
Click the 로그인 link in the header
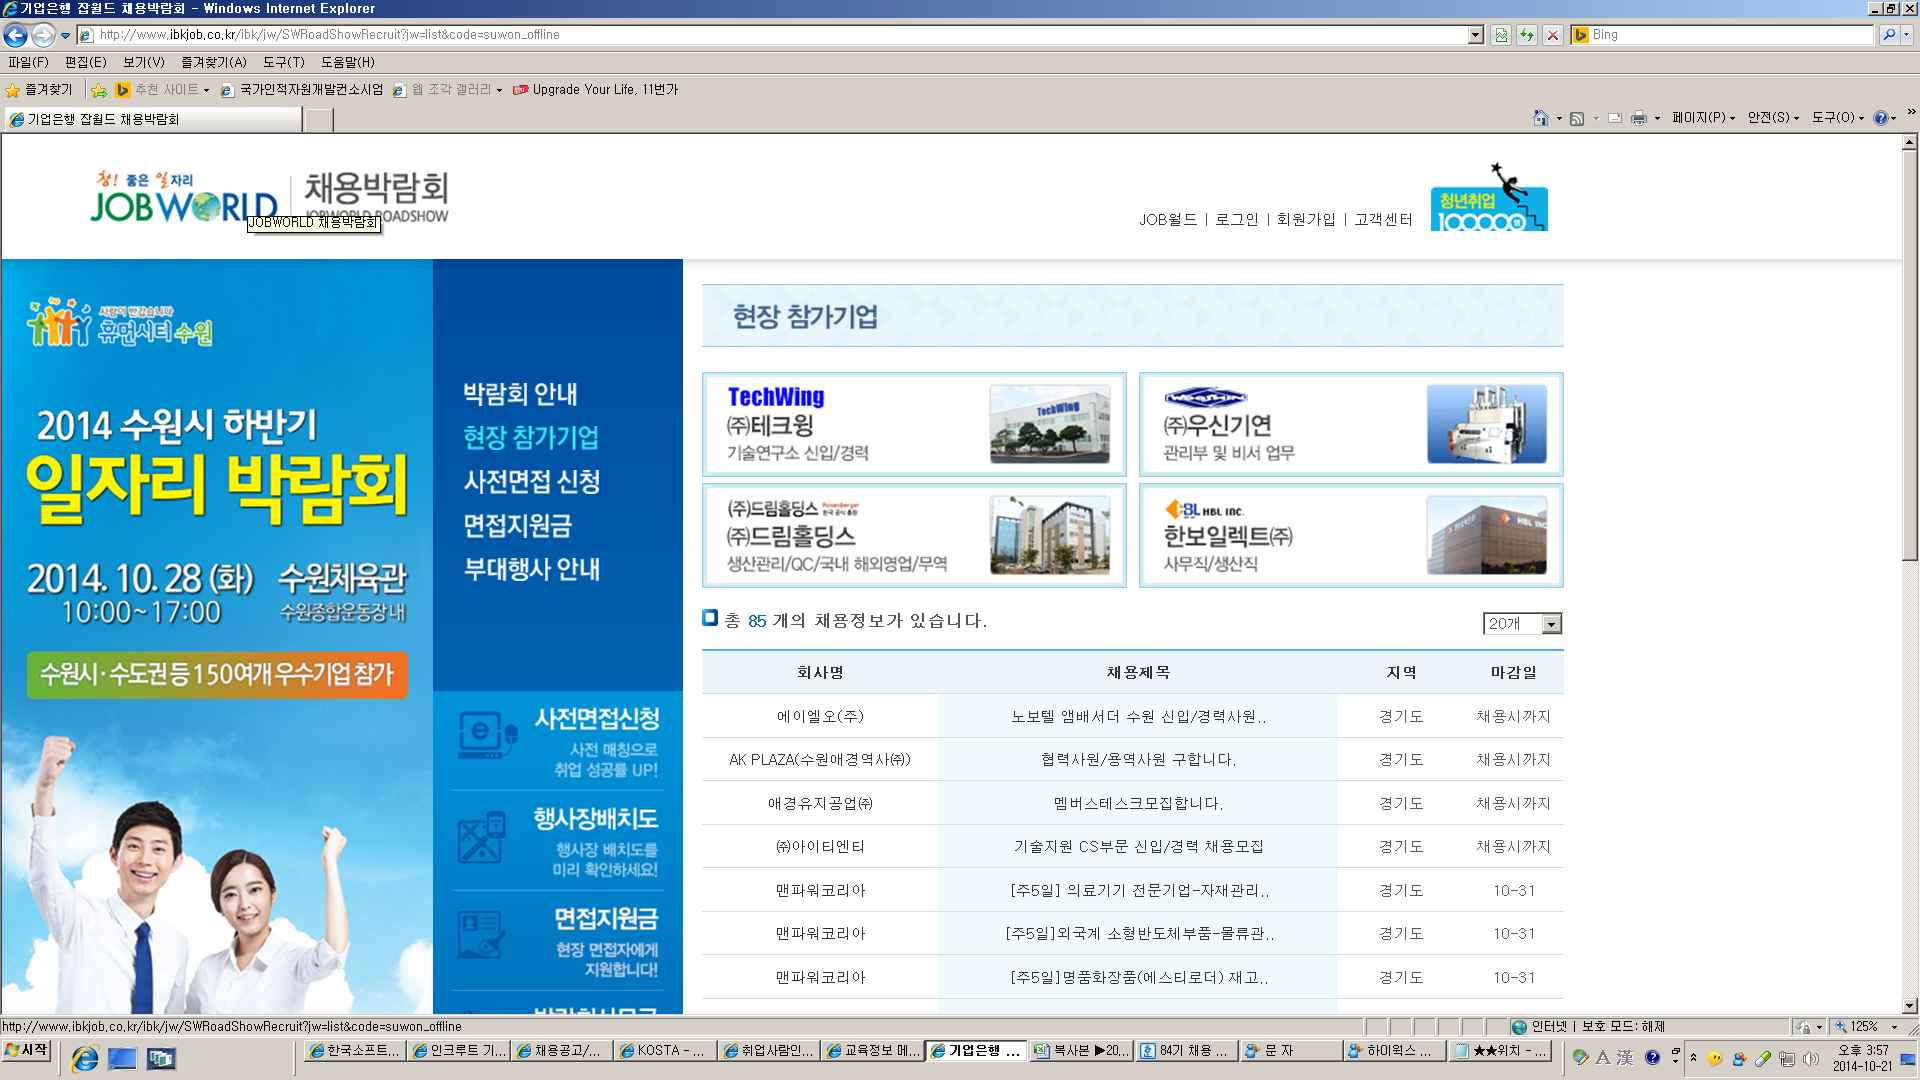pos(1237,220)
